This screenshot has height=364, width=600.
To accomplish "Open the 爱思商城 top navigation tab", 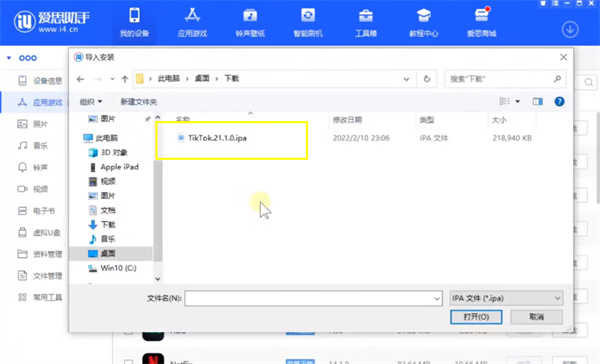I will point(481,23).
